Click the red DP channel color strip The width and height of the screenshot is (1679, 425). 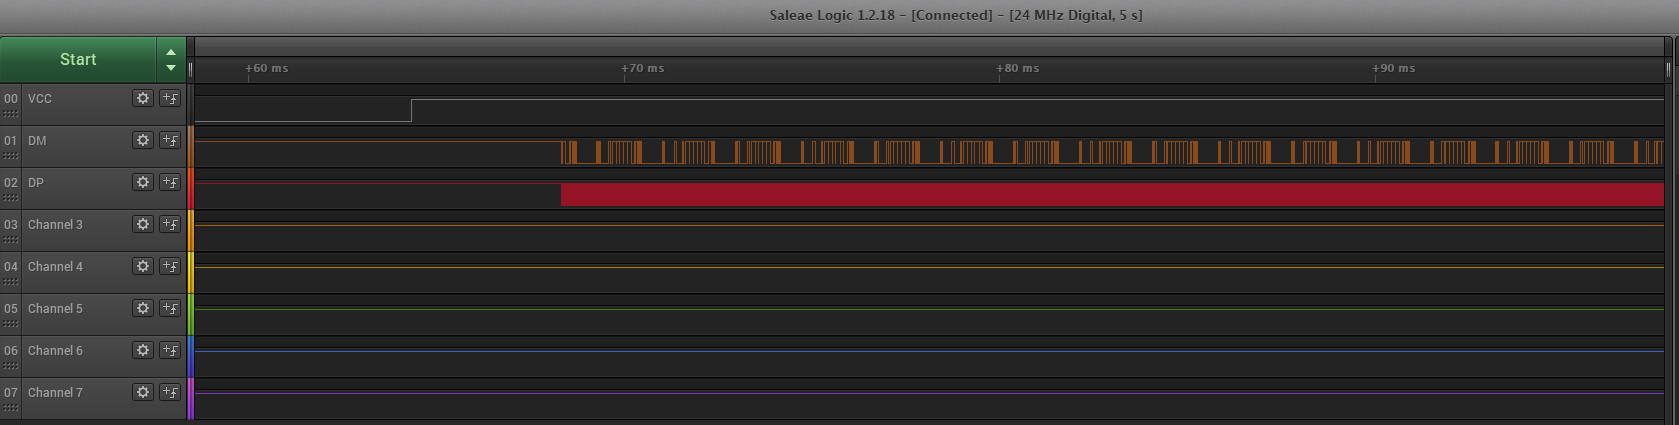click(190, 188)
